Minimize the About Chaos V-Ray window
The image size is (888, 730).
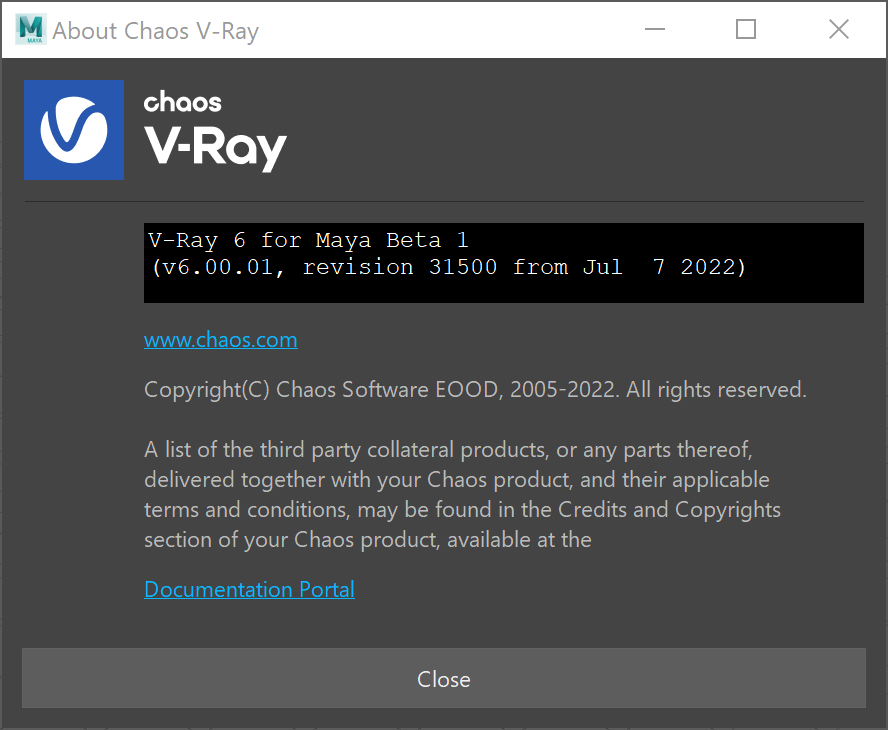click(x=655, y=29)
